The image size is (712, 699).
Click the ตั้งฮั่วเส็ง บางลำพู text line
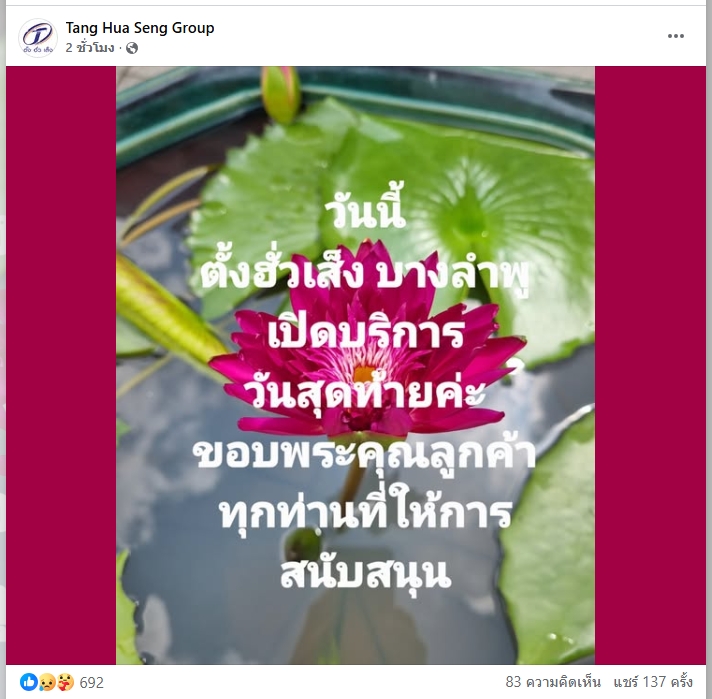[x=365, y=274]
